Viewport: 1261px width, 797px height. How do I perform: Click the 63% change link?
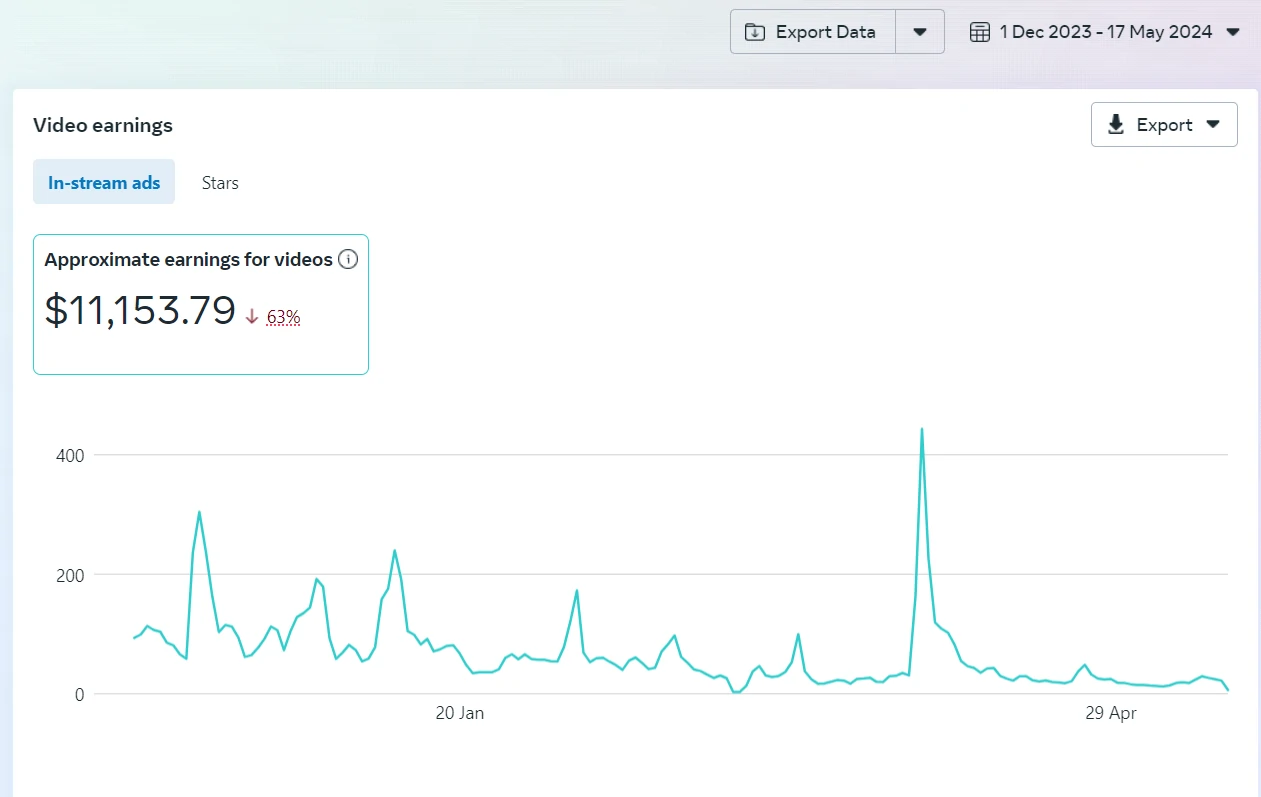pos(284,317)
